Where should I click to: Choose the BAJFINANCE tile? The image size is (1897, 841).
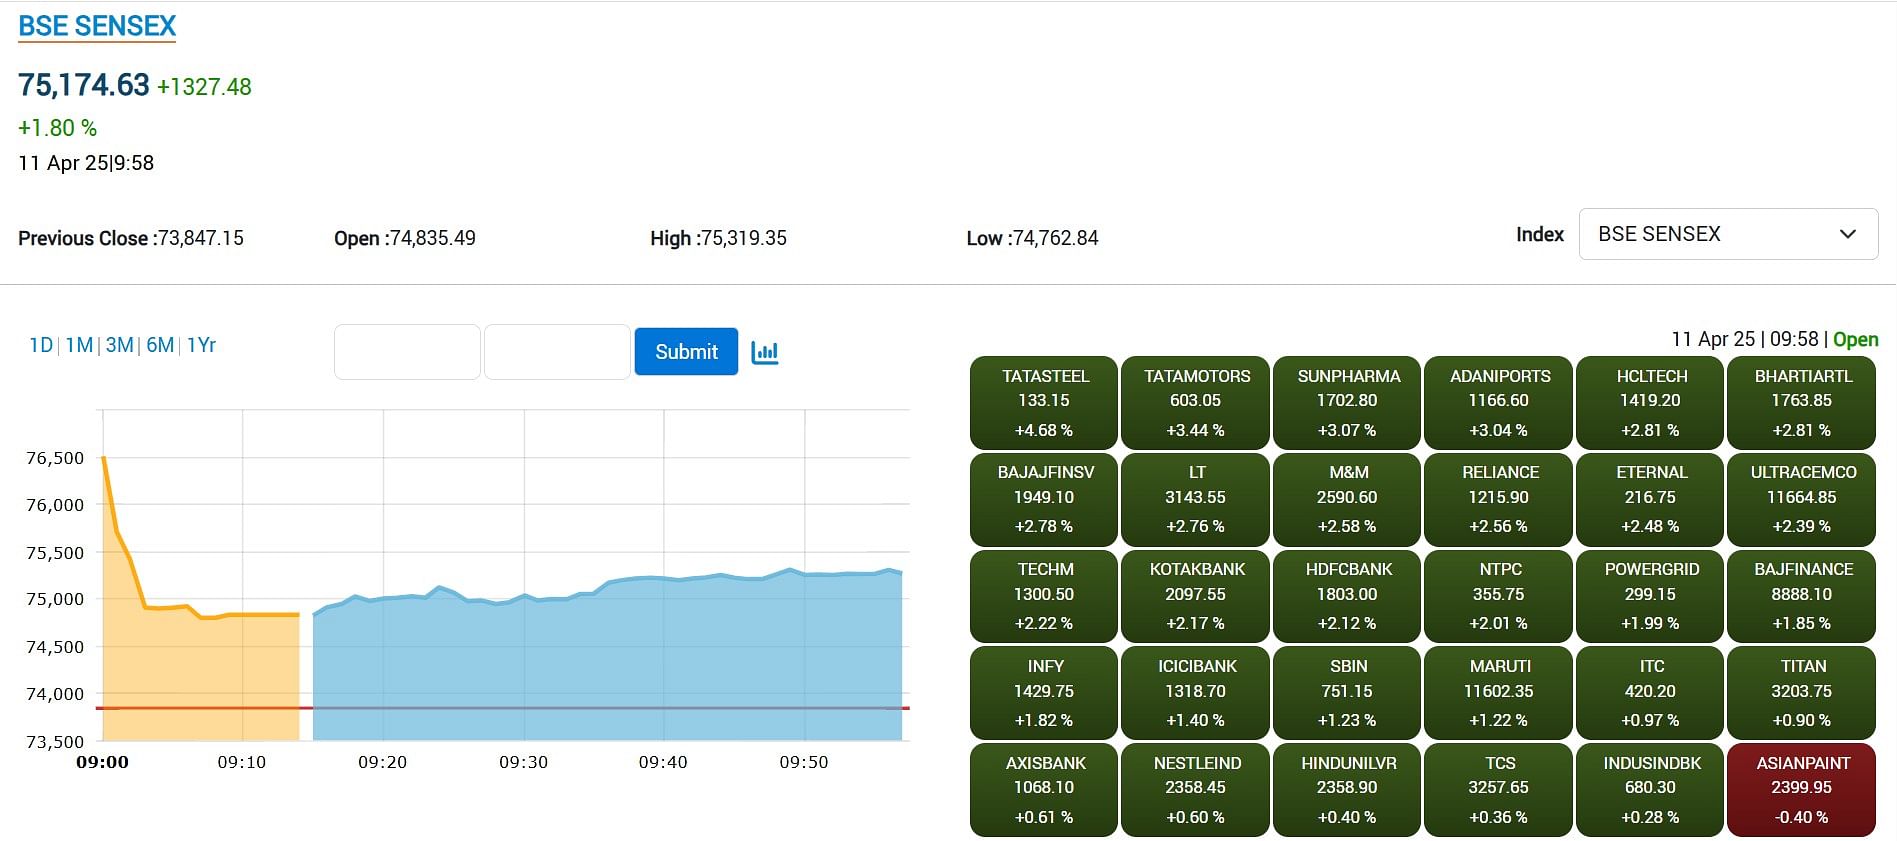point(1802,596)
